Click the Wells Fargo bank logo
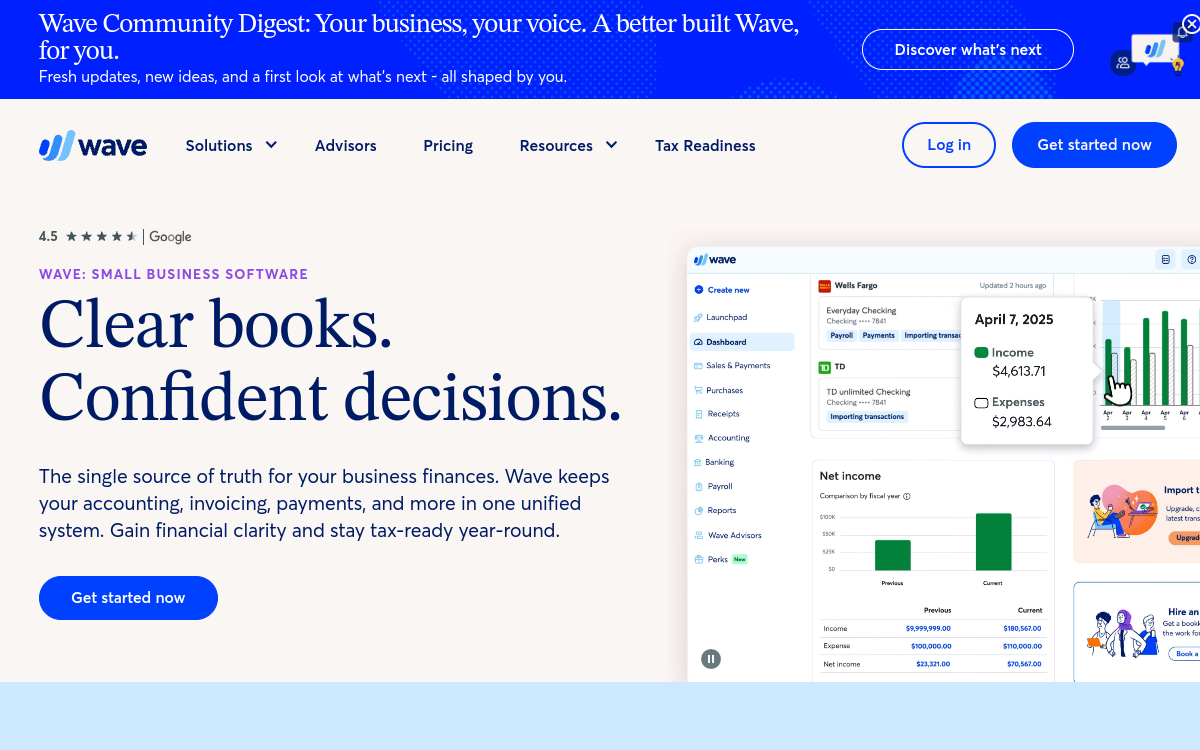Image resolution: width=1200 pixels, height=750 pixels. (x=825, y=285)
